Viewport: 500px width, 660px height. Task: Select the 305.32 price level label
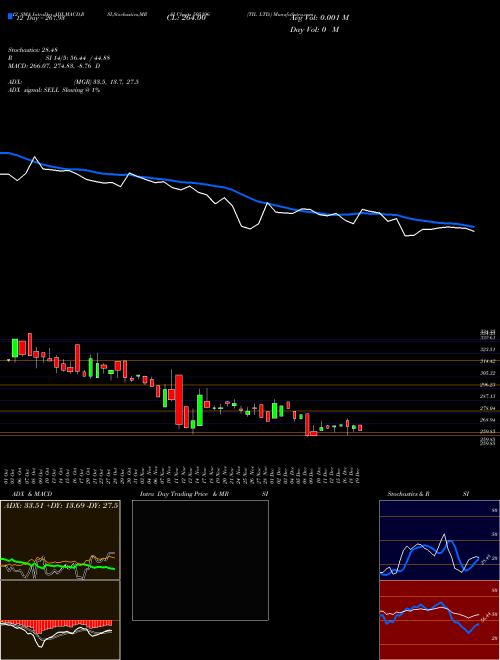[x=488, y=373]
